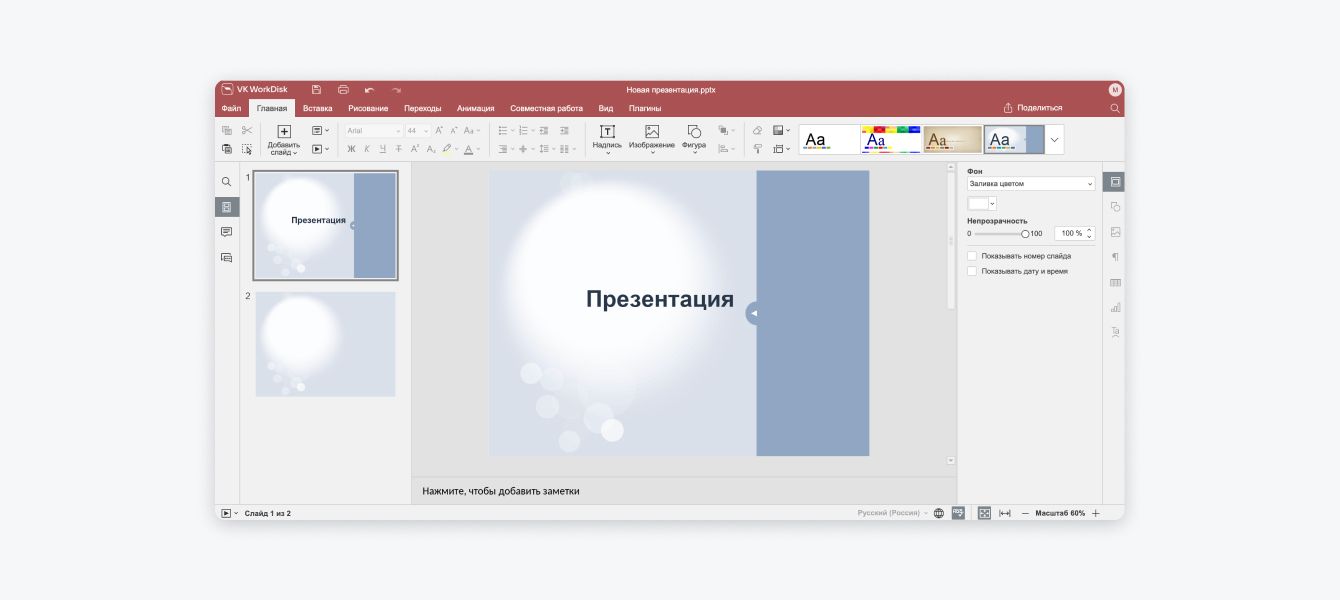1340x600 pixels.
Task: Select slide 2 thumbnail
Action: click(325, 344)
